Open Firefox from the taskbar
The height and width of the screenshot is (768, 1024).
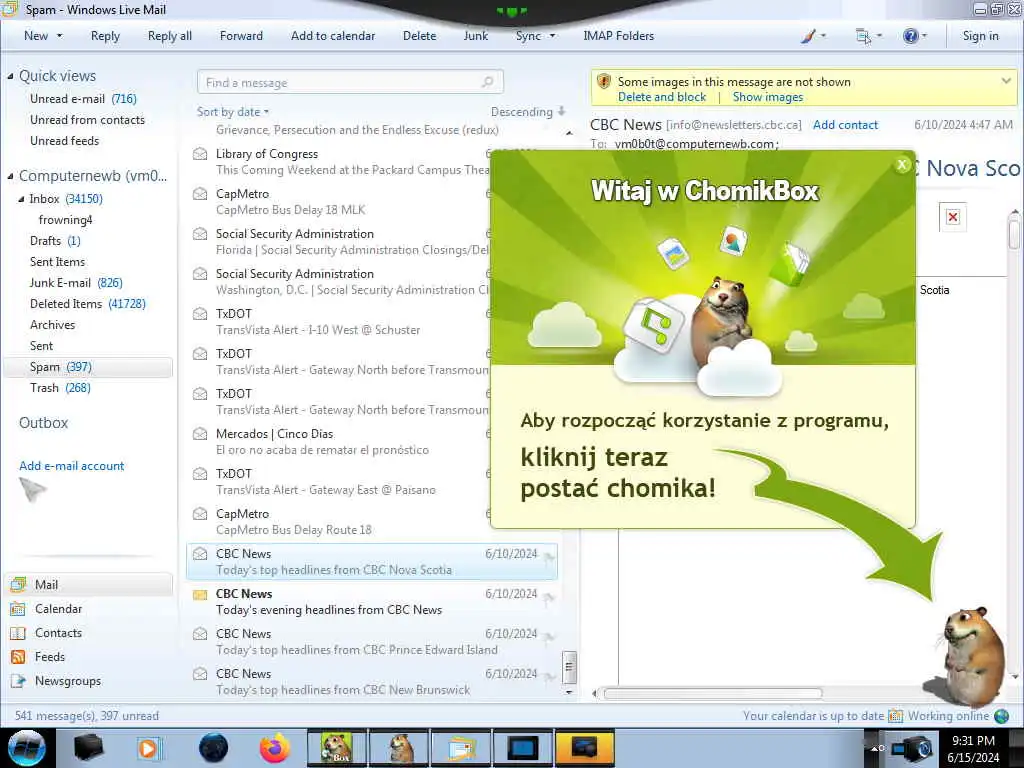(275, 748)
